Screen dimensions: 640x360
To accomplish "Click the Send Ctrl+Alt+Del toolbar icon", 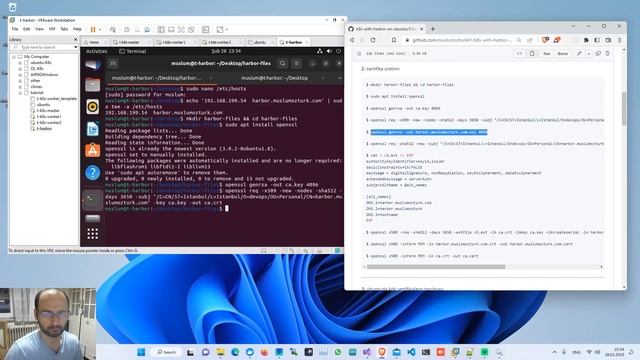I will point(113,29).
